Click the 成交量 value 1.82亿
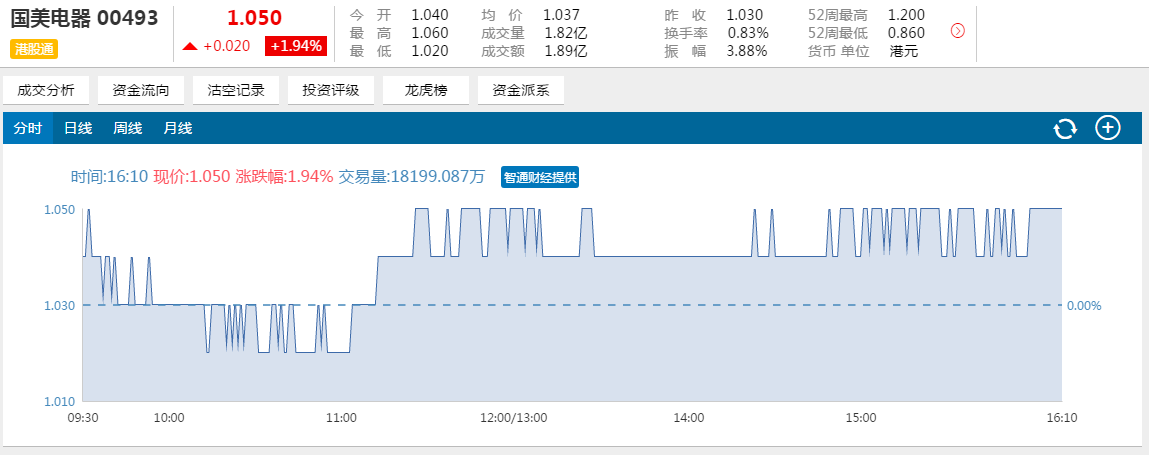Image resolution: width=1149 pixels, height=455 pixels. pos(566,33)
